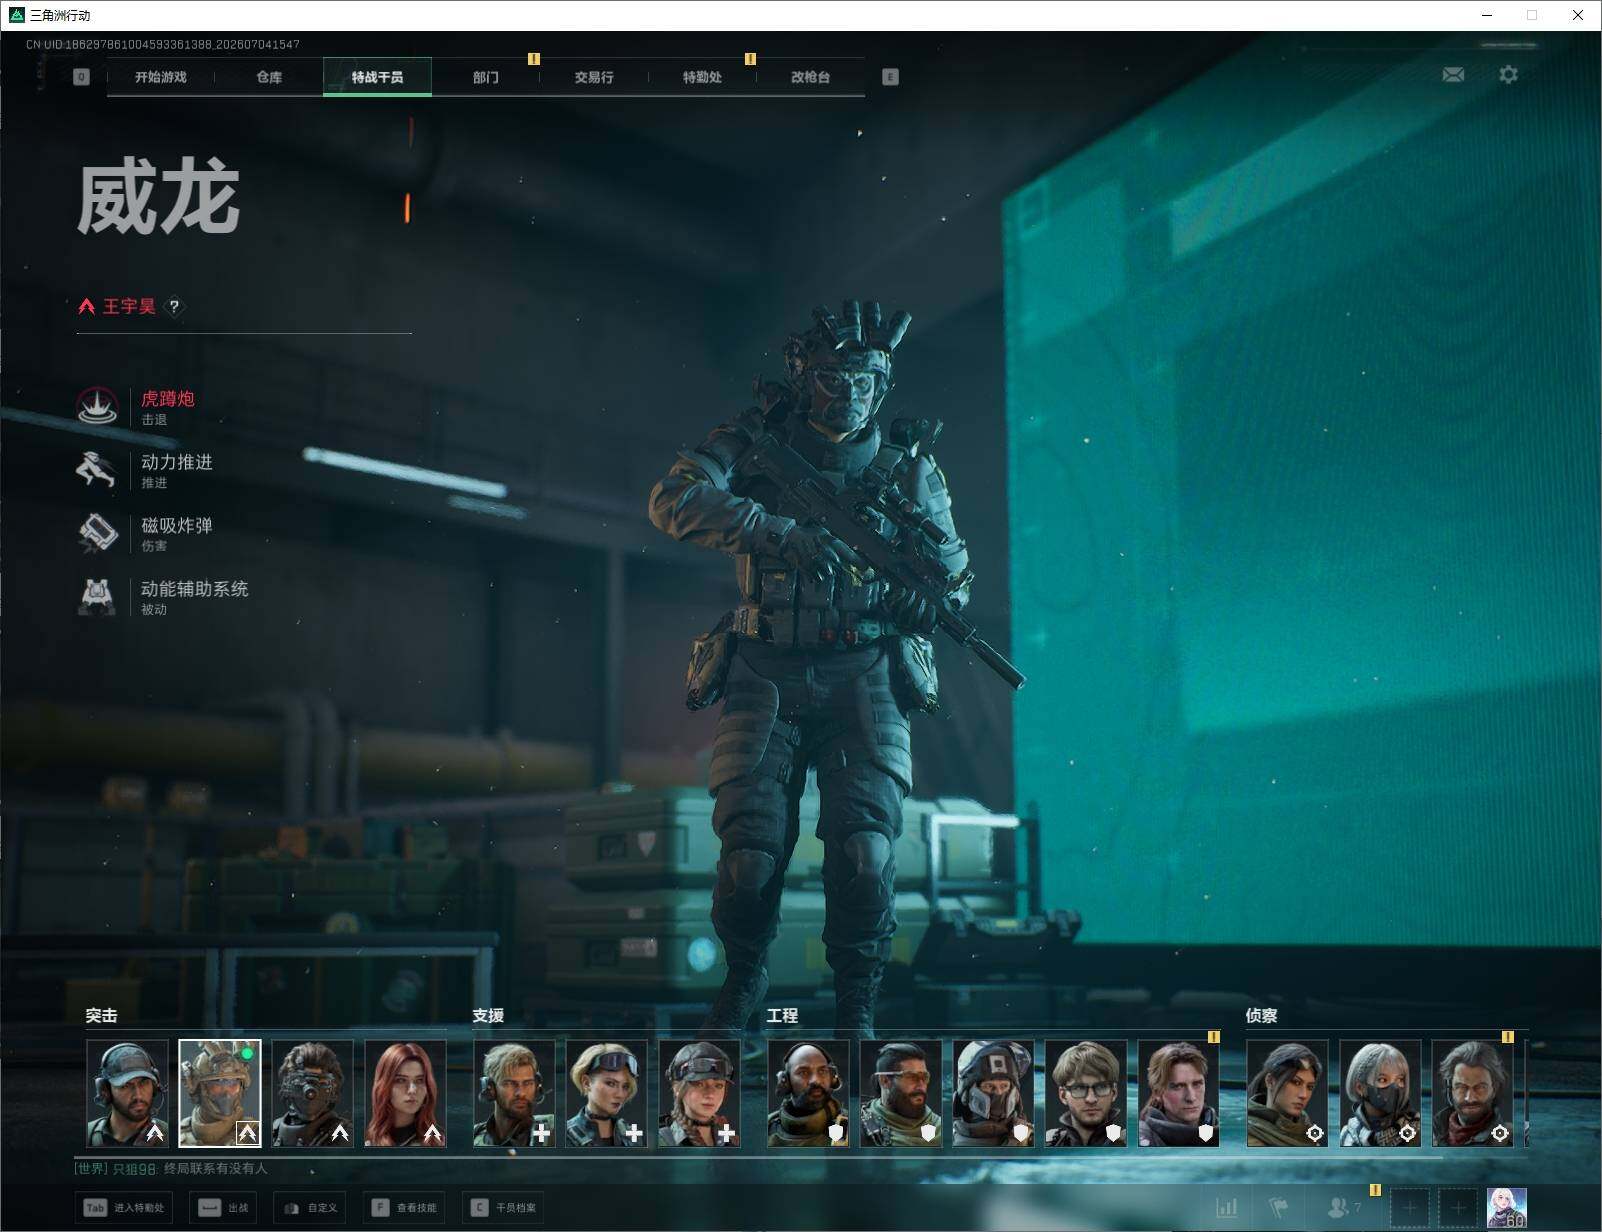Click the flag icon in bottom bar
Image resolution: width=1602 pixels, height=1232 pixels.
coord(1279,1208)
